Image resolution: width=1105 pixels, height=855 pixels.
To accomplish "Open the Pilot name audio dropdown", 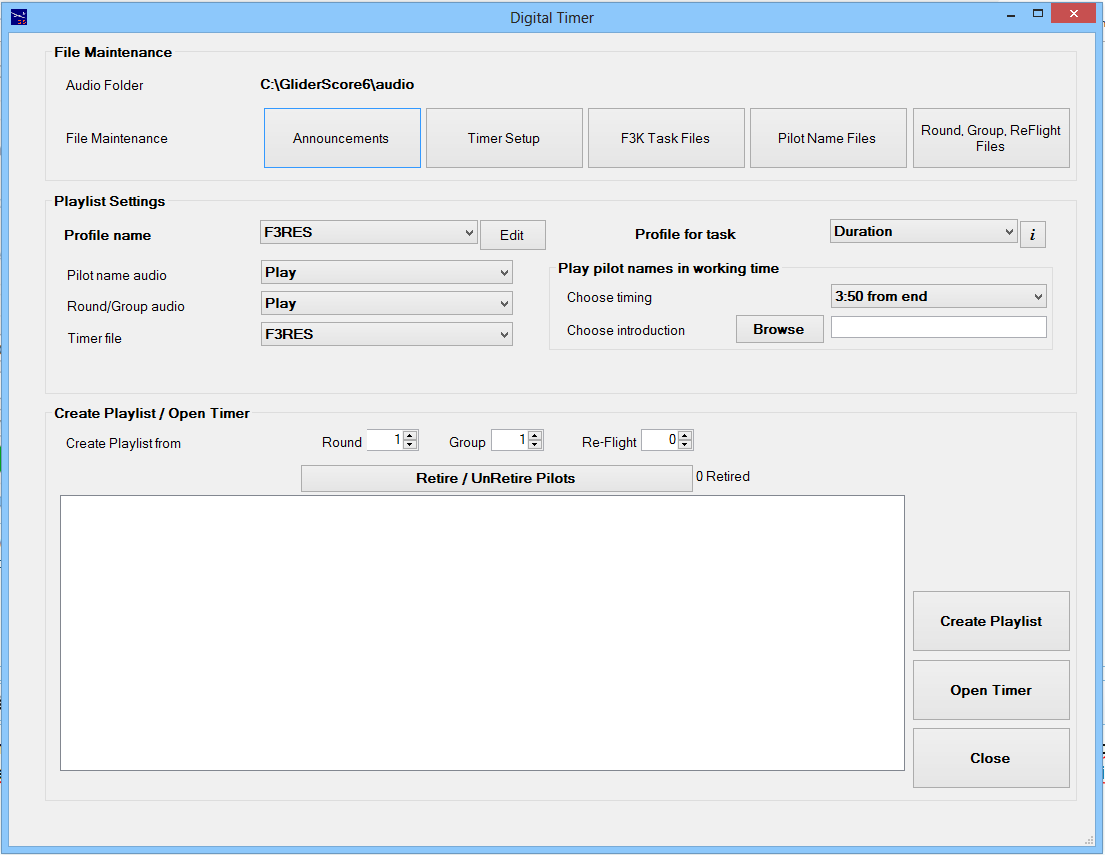I will click(x=386, y=272).
